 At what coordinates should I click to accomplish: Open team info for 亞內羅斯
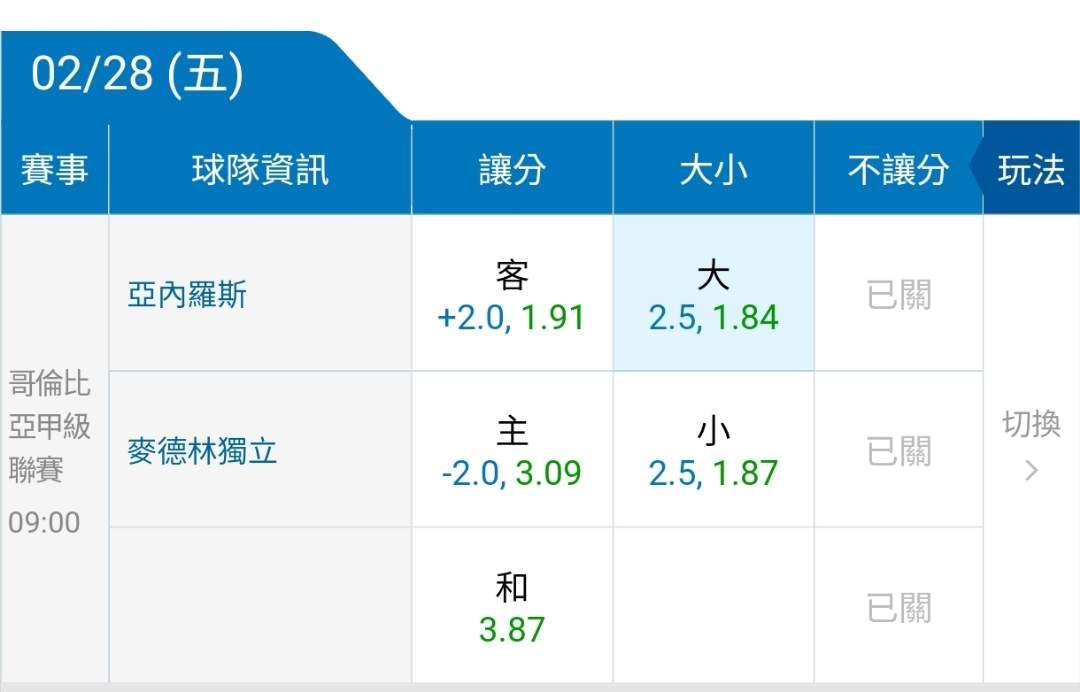[x=187, y=295]
